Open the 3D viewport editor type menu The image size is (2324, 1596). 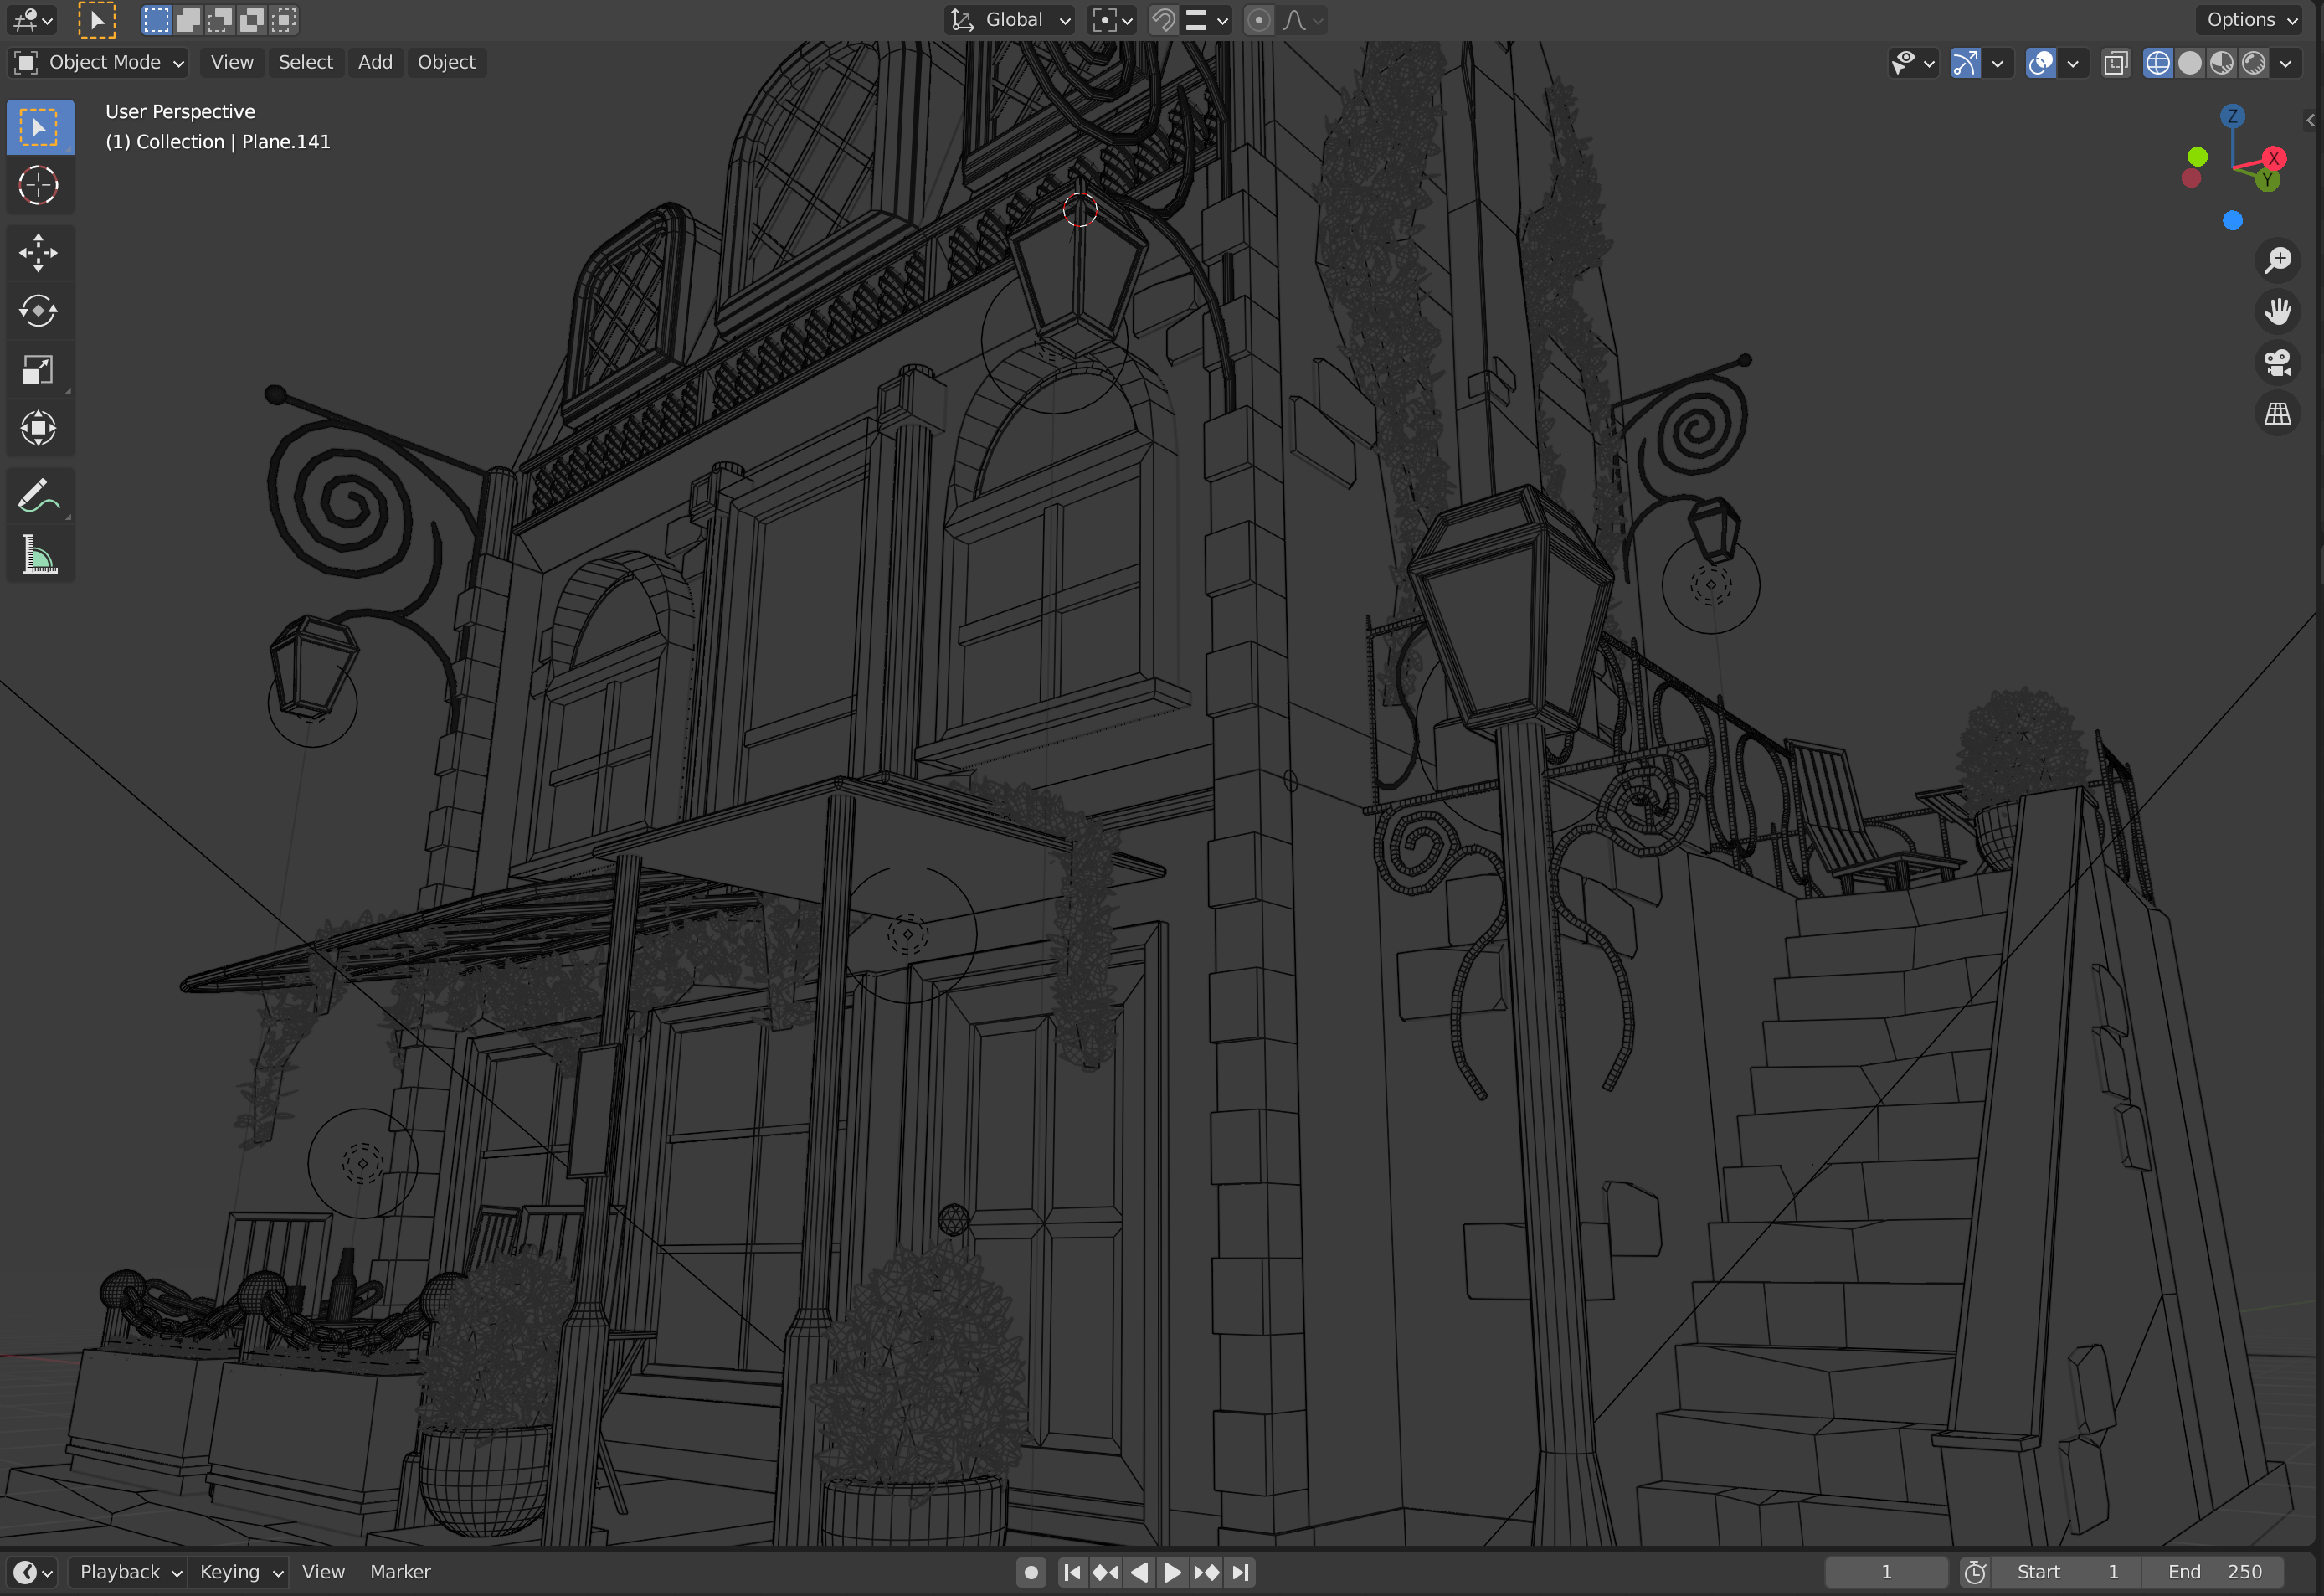32,20
